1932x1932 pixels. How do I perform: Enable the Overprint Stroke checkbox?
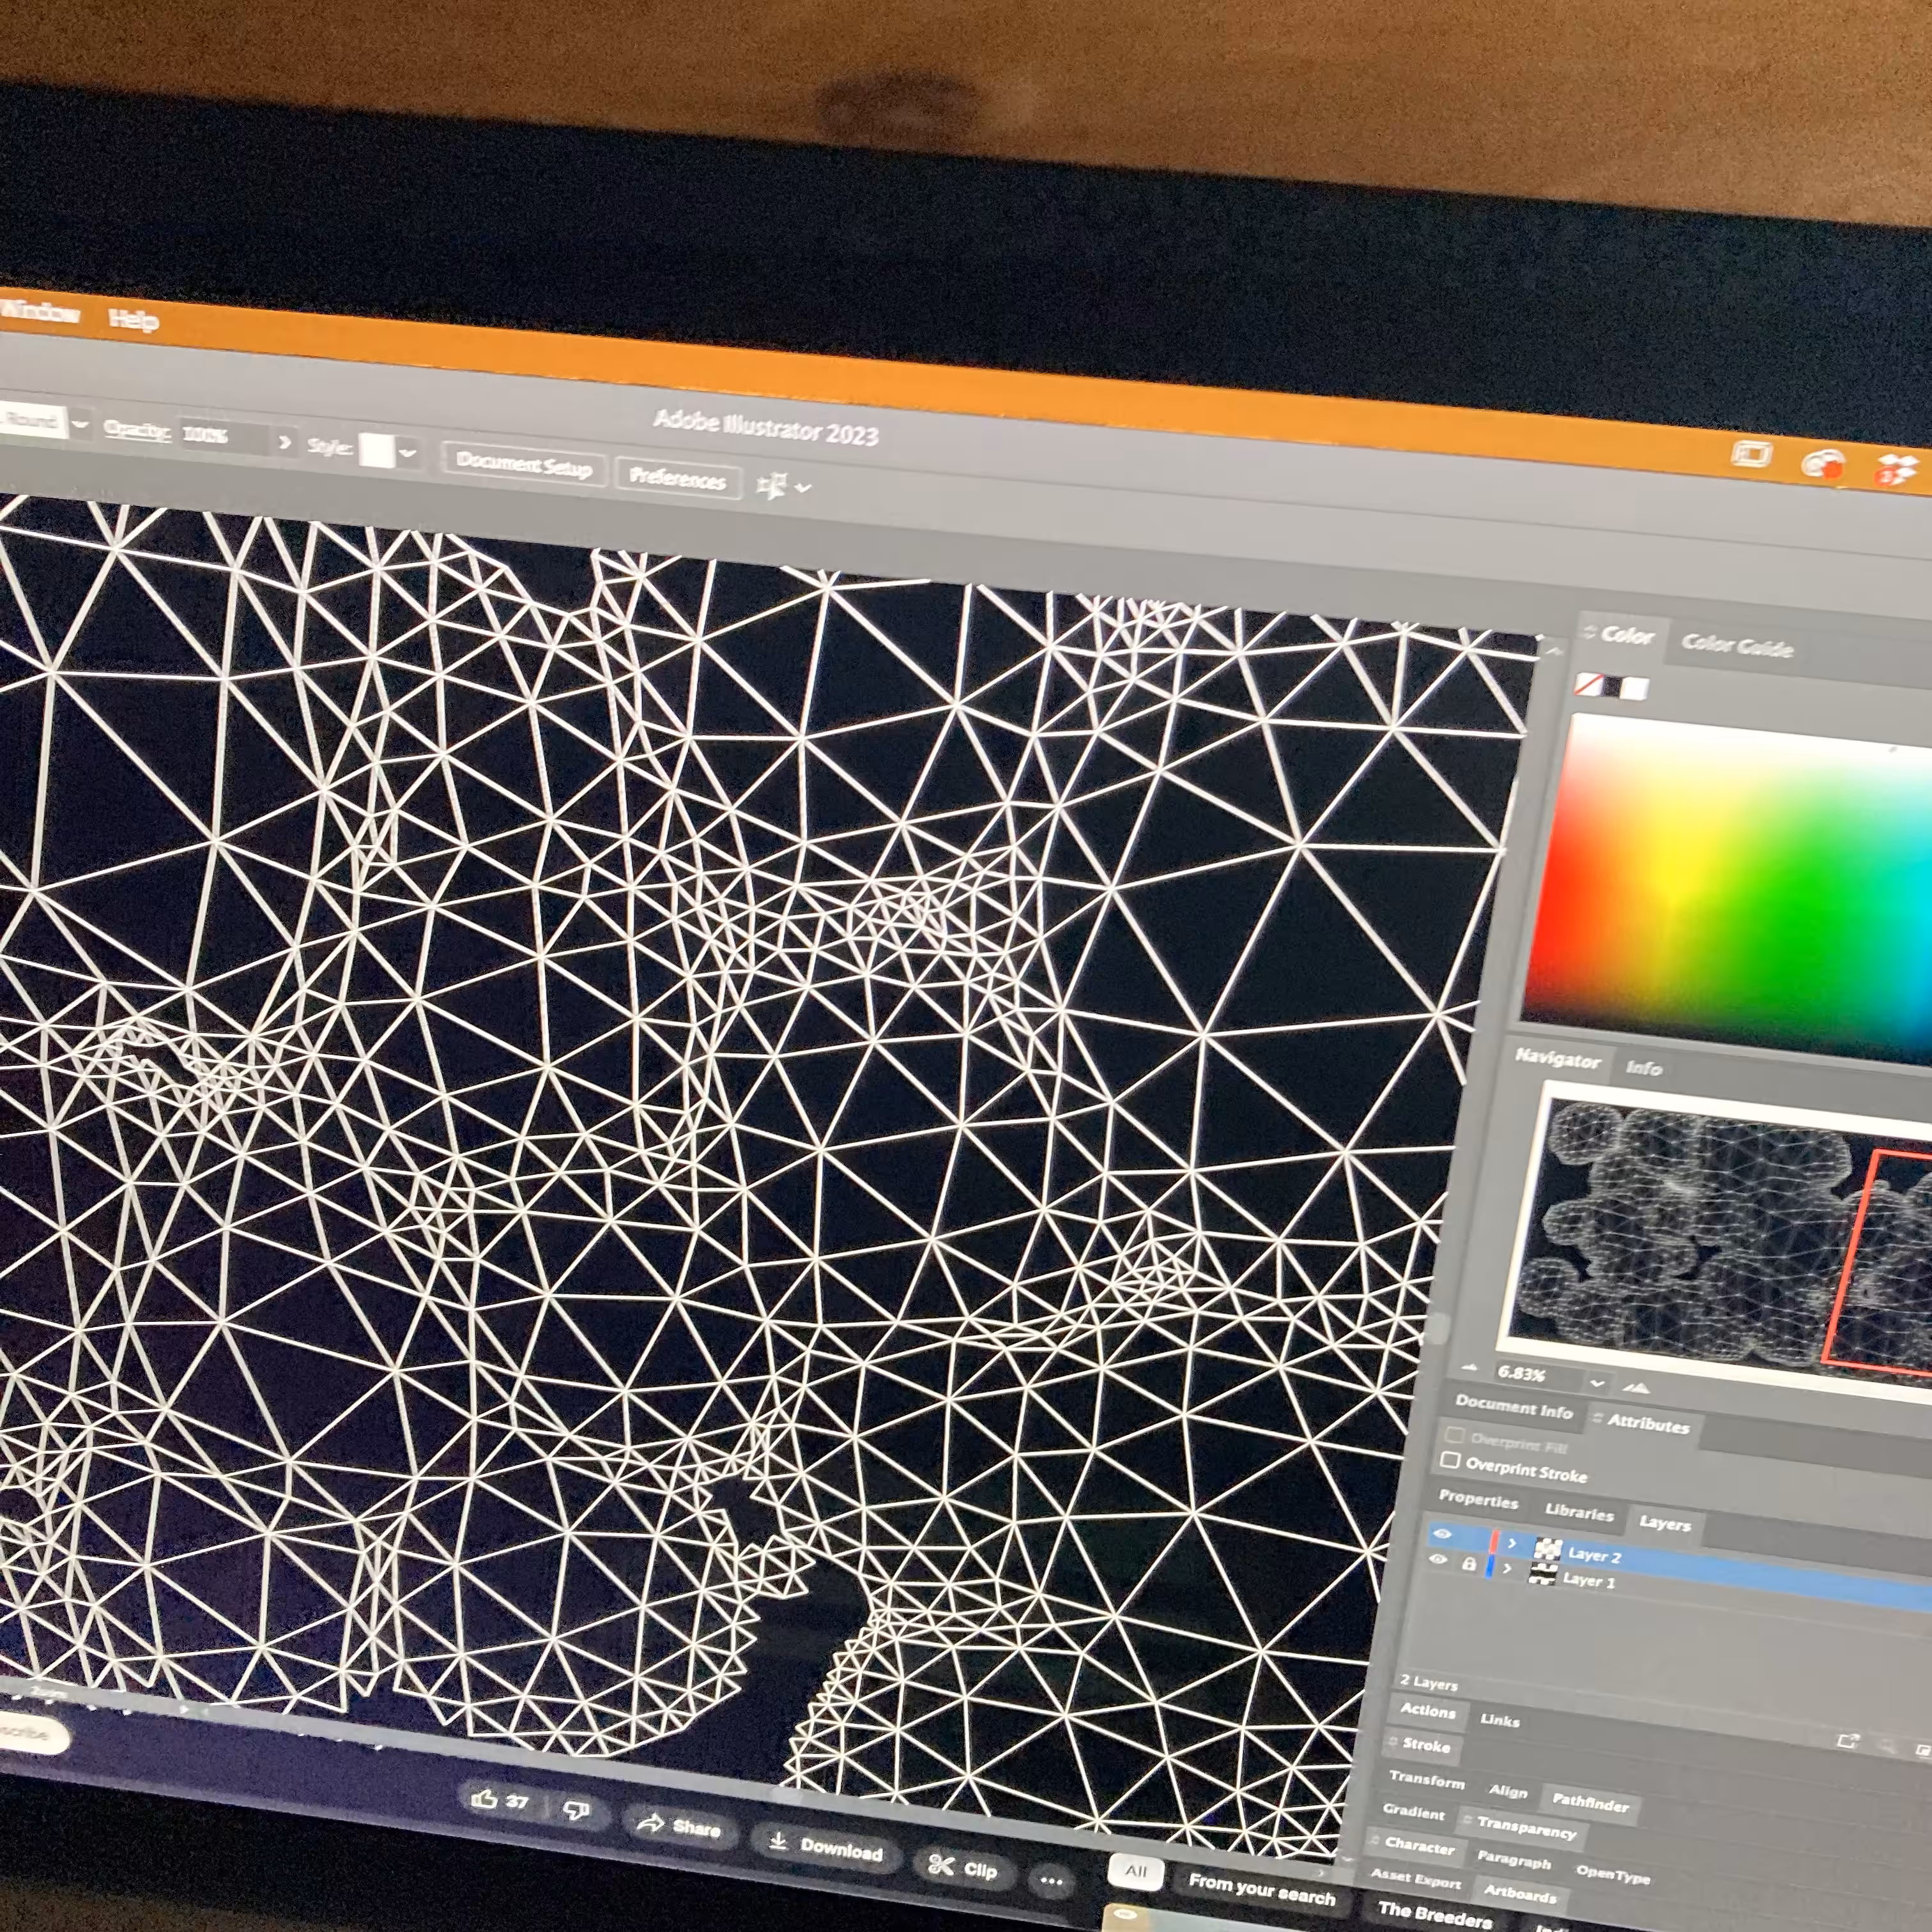point(1449,1461)
